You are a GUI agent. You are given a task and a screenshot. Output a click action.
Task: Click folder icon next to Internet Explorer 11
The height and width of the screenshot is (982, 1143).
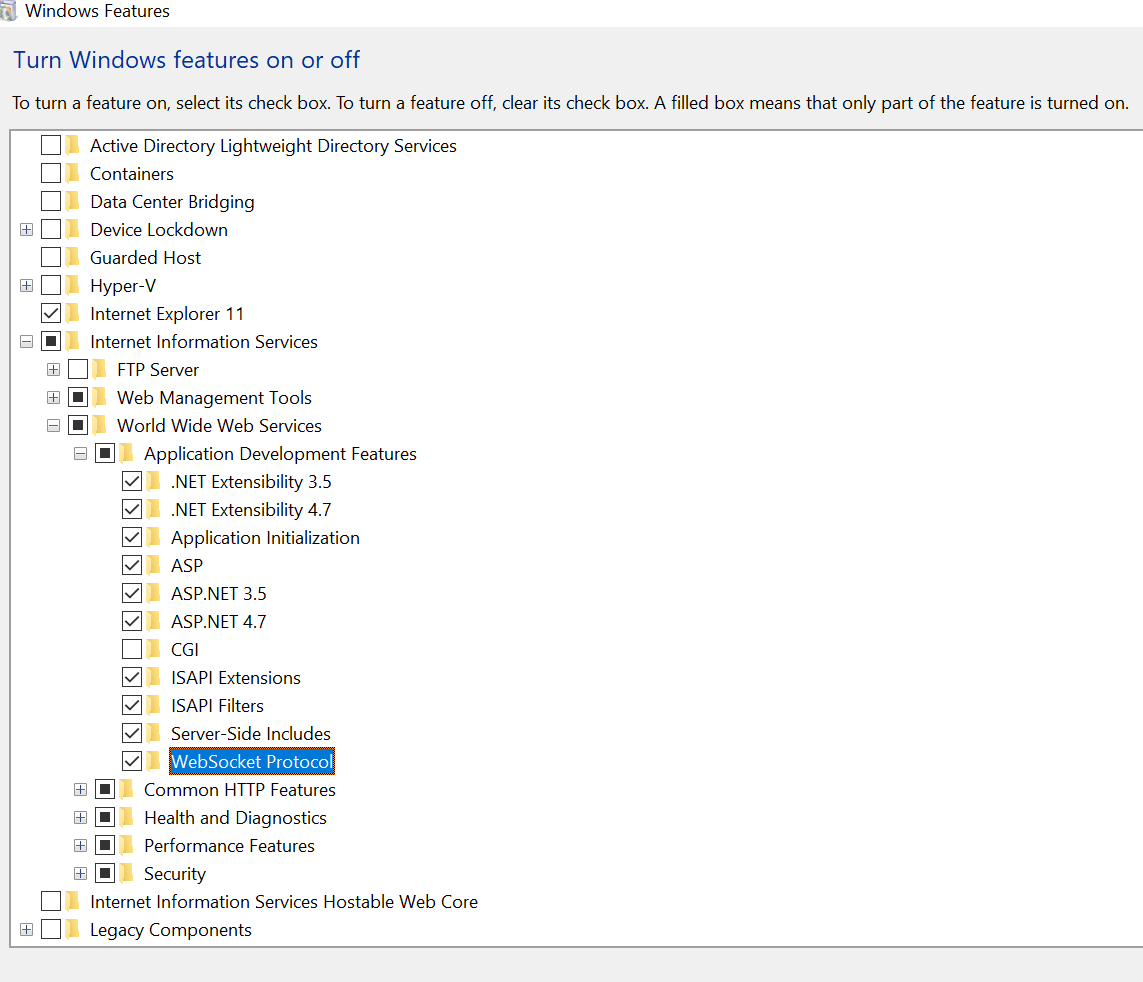[72, 313]
